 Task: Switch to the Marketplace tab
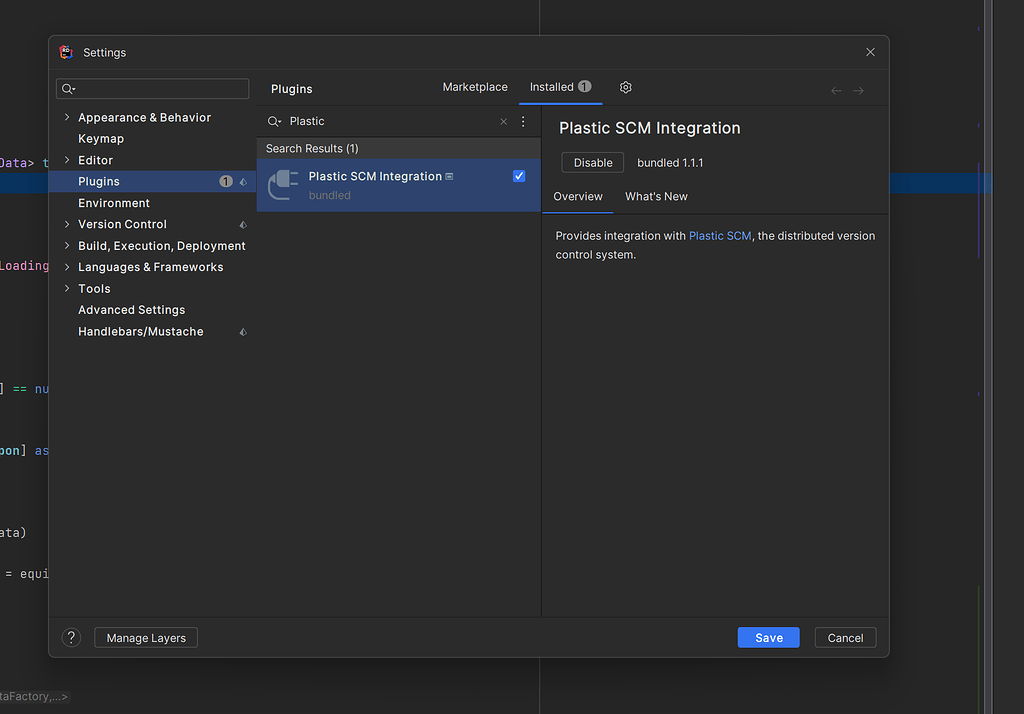475,87
